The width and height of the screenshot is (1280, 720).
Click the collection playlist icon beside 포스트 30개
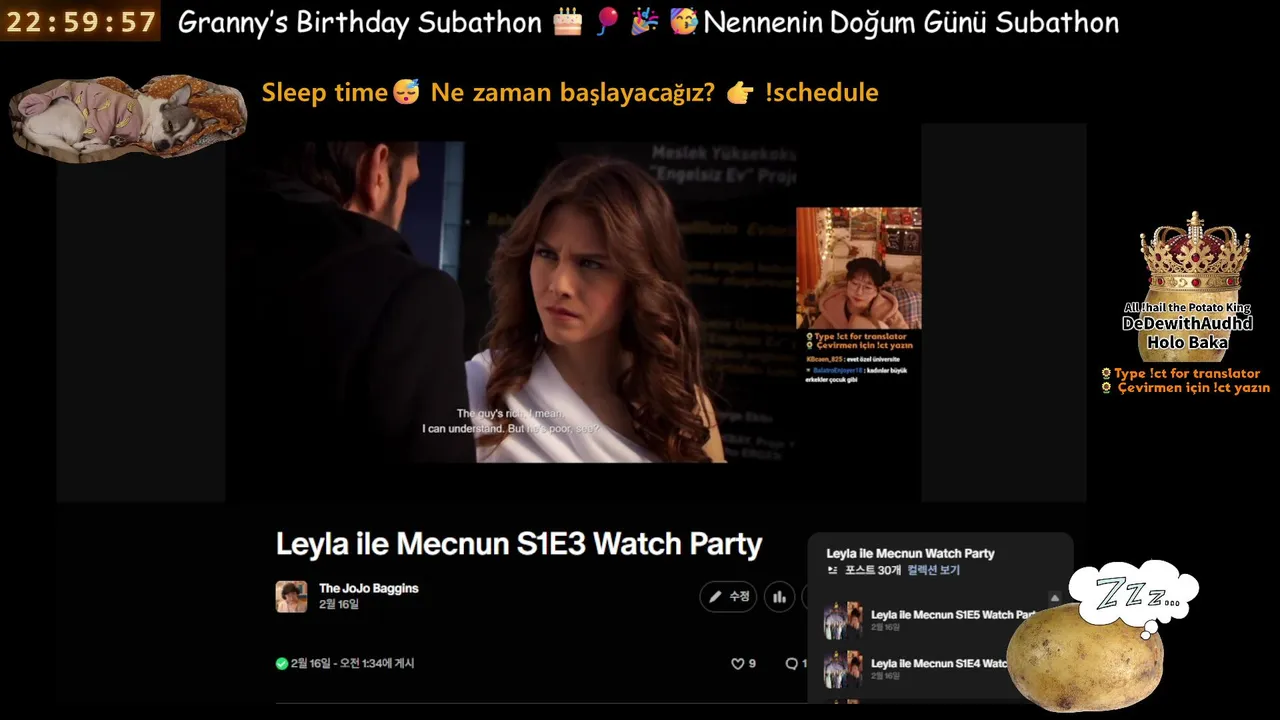832,570
